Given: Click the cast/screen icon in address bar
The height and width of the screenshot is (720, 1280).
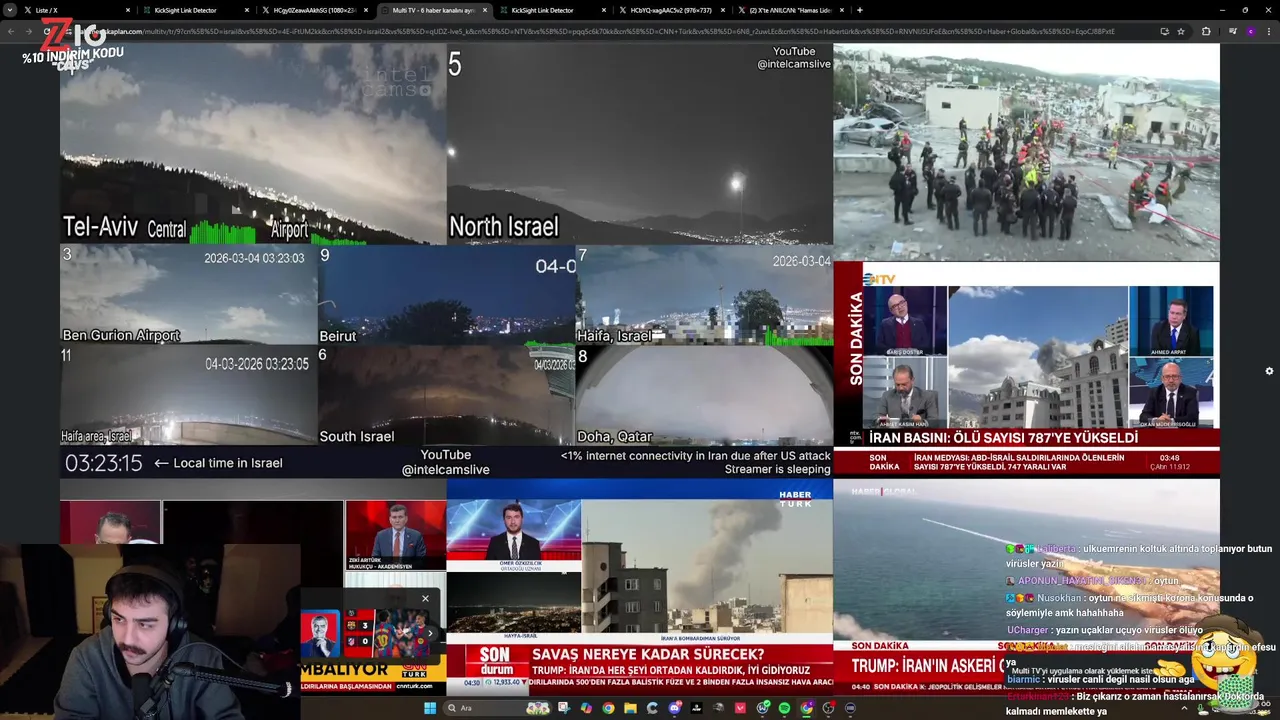Looking at the screenshot, I should (1164, 31).
